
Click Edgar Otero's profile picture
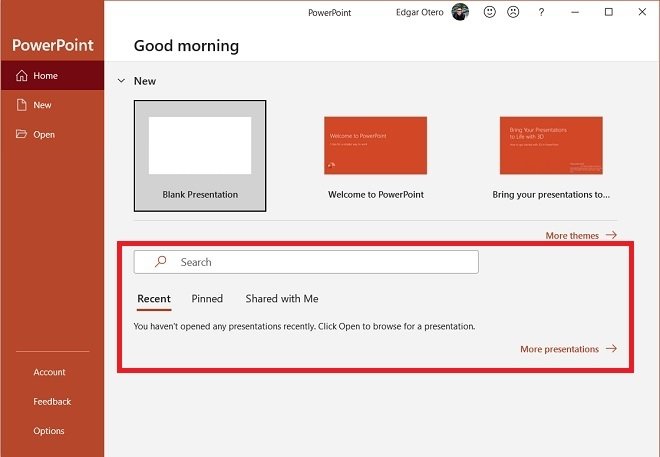tap(460, 12)
